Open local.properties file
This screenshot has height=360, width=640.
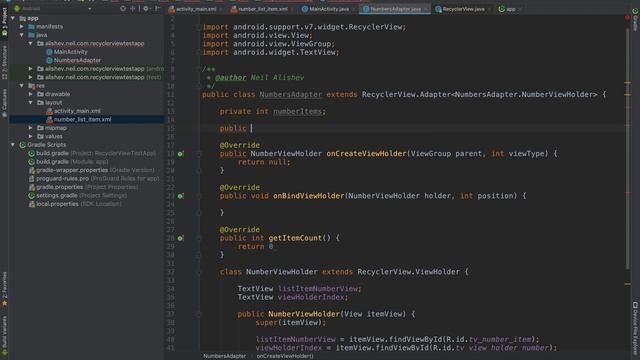tap(79, 204)
